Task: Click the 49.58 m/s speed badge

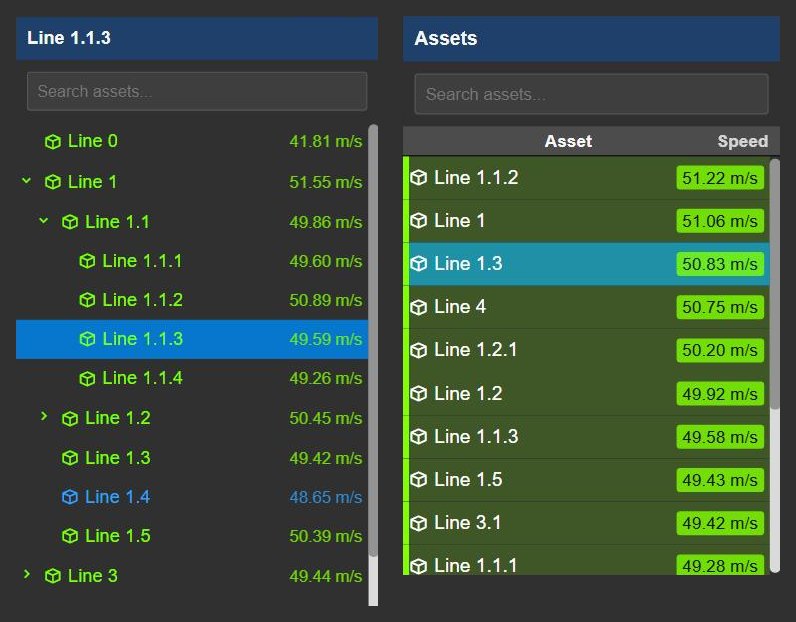Action: point(720,437)
